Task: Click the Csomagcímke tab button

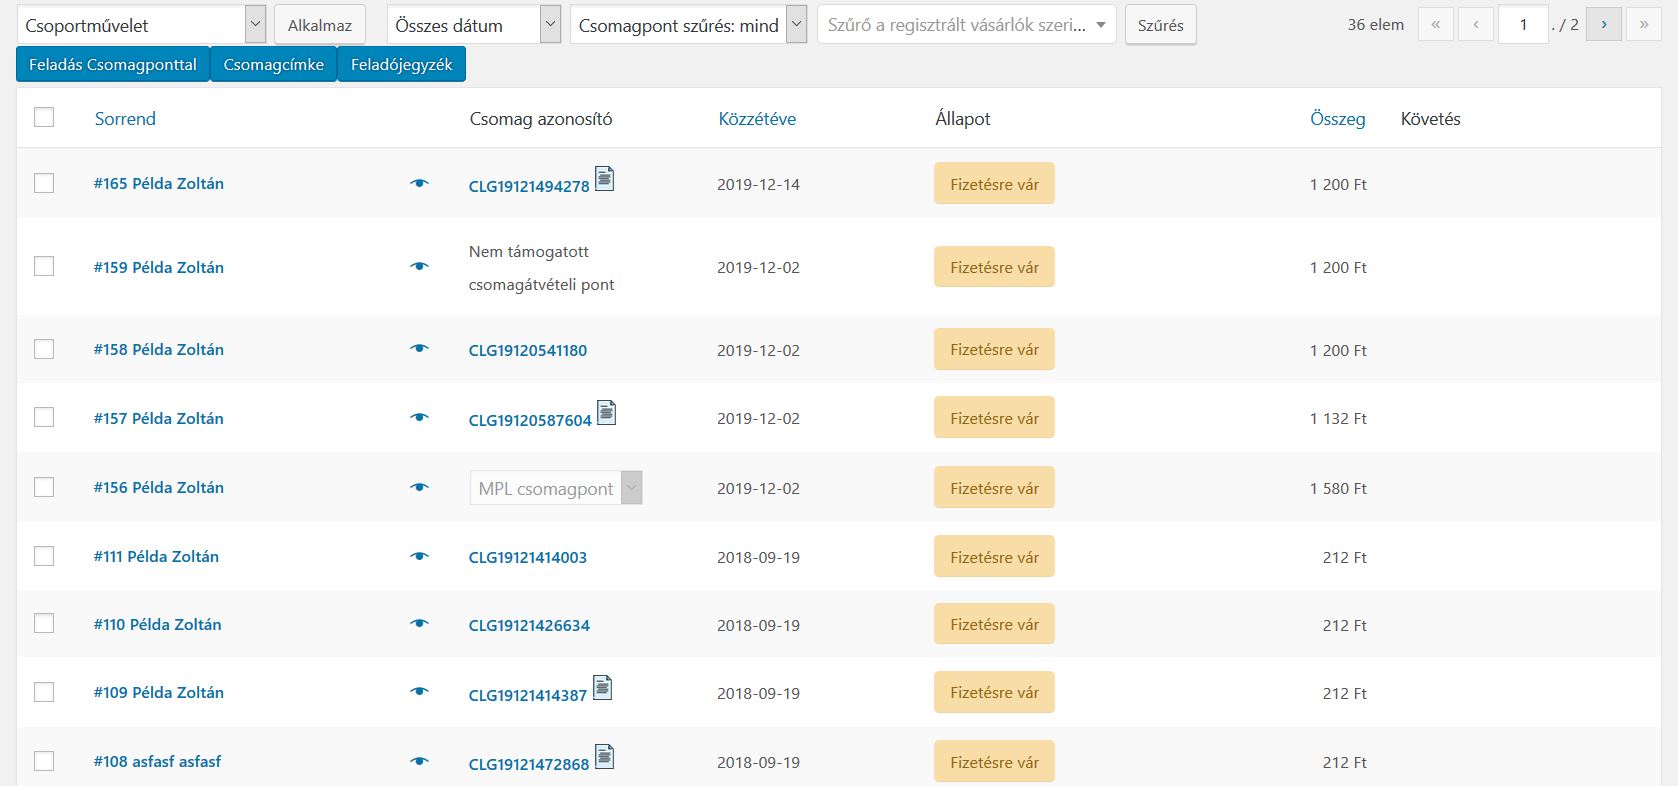Action: 274,65
